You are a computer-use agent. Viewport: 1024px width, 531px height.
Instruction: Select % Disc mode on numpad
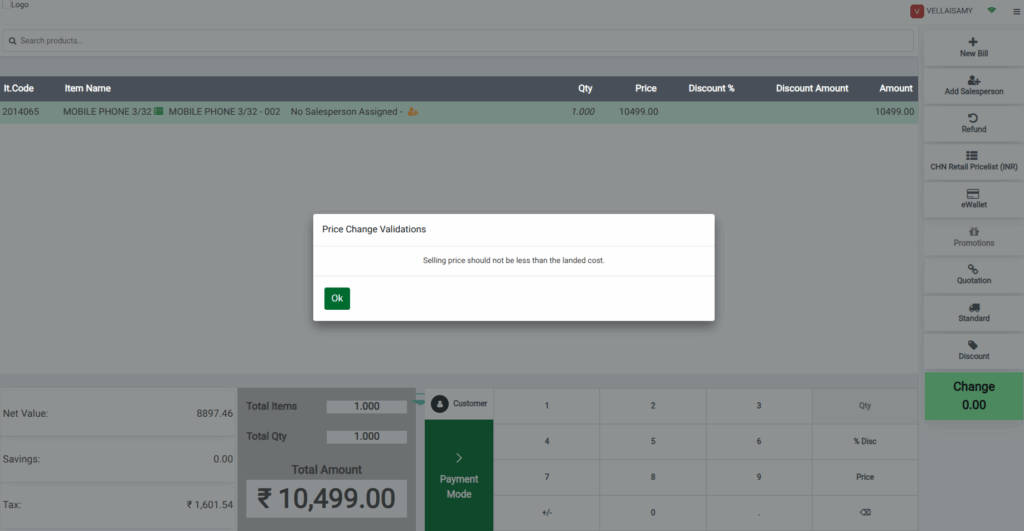tap(865, 442)
